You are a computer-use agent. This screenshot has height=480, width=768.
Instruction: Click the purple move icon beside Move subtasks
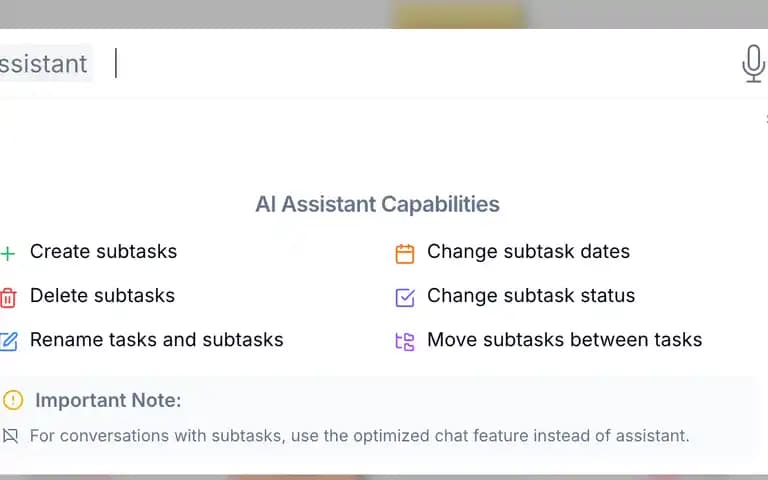(405, 342)
